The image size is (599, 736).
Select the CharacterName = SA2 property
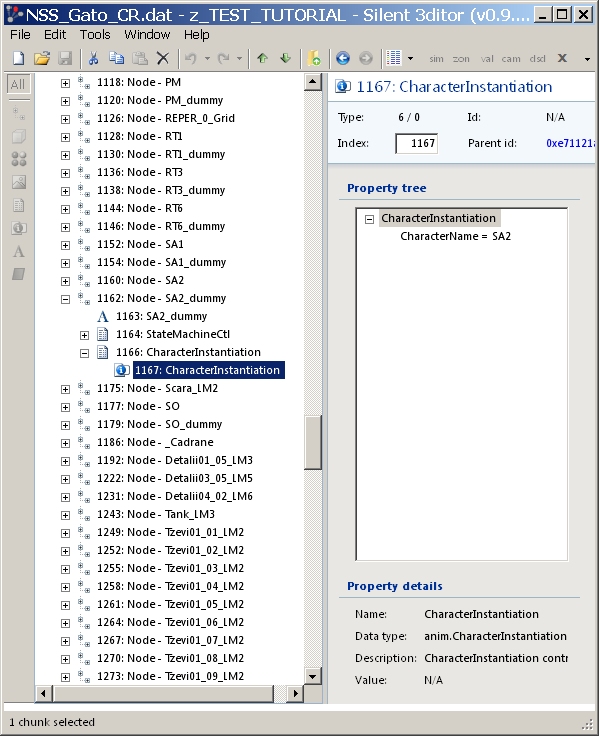coord(455,236)
